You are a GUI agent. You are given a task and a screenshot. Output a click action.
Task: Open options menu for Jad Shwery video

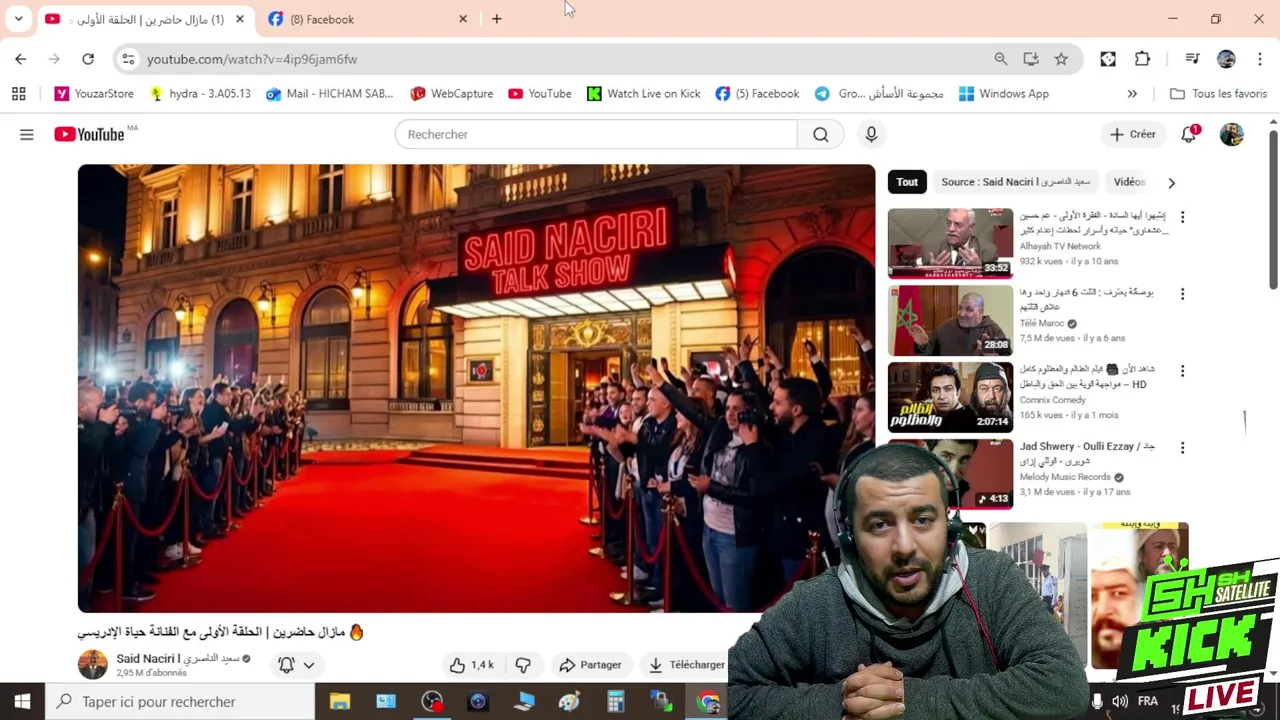click(x=1182, y=448)
